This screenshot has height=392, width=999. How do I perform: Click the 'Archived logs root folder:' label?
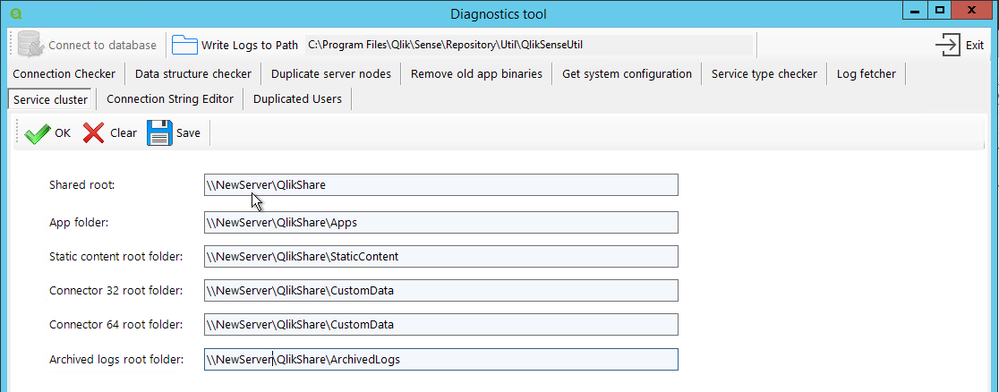pos(117,359)
